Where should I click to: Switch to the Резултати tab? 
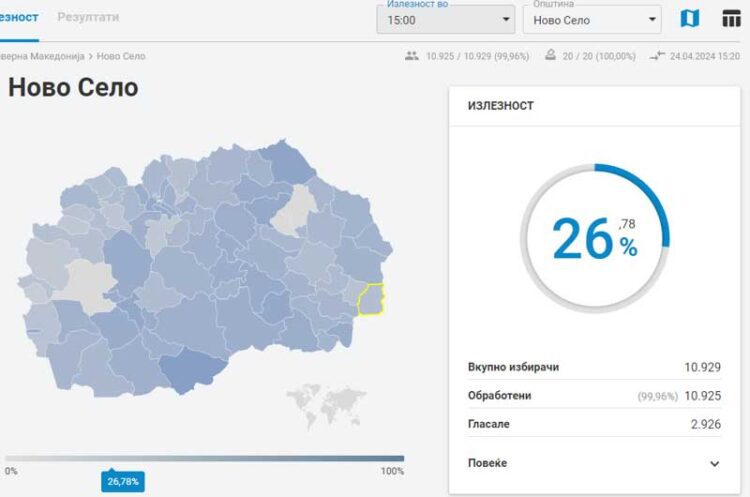[88, 18]
